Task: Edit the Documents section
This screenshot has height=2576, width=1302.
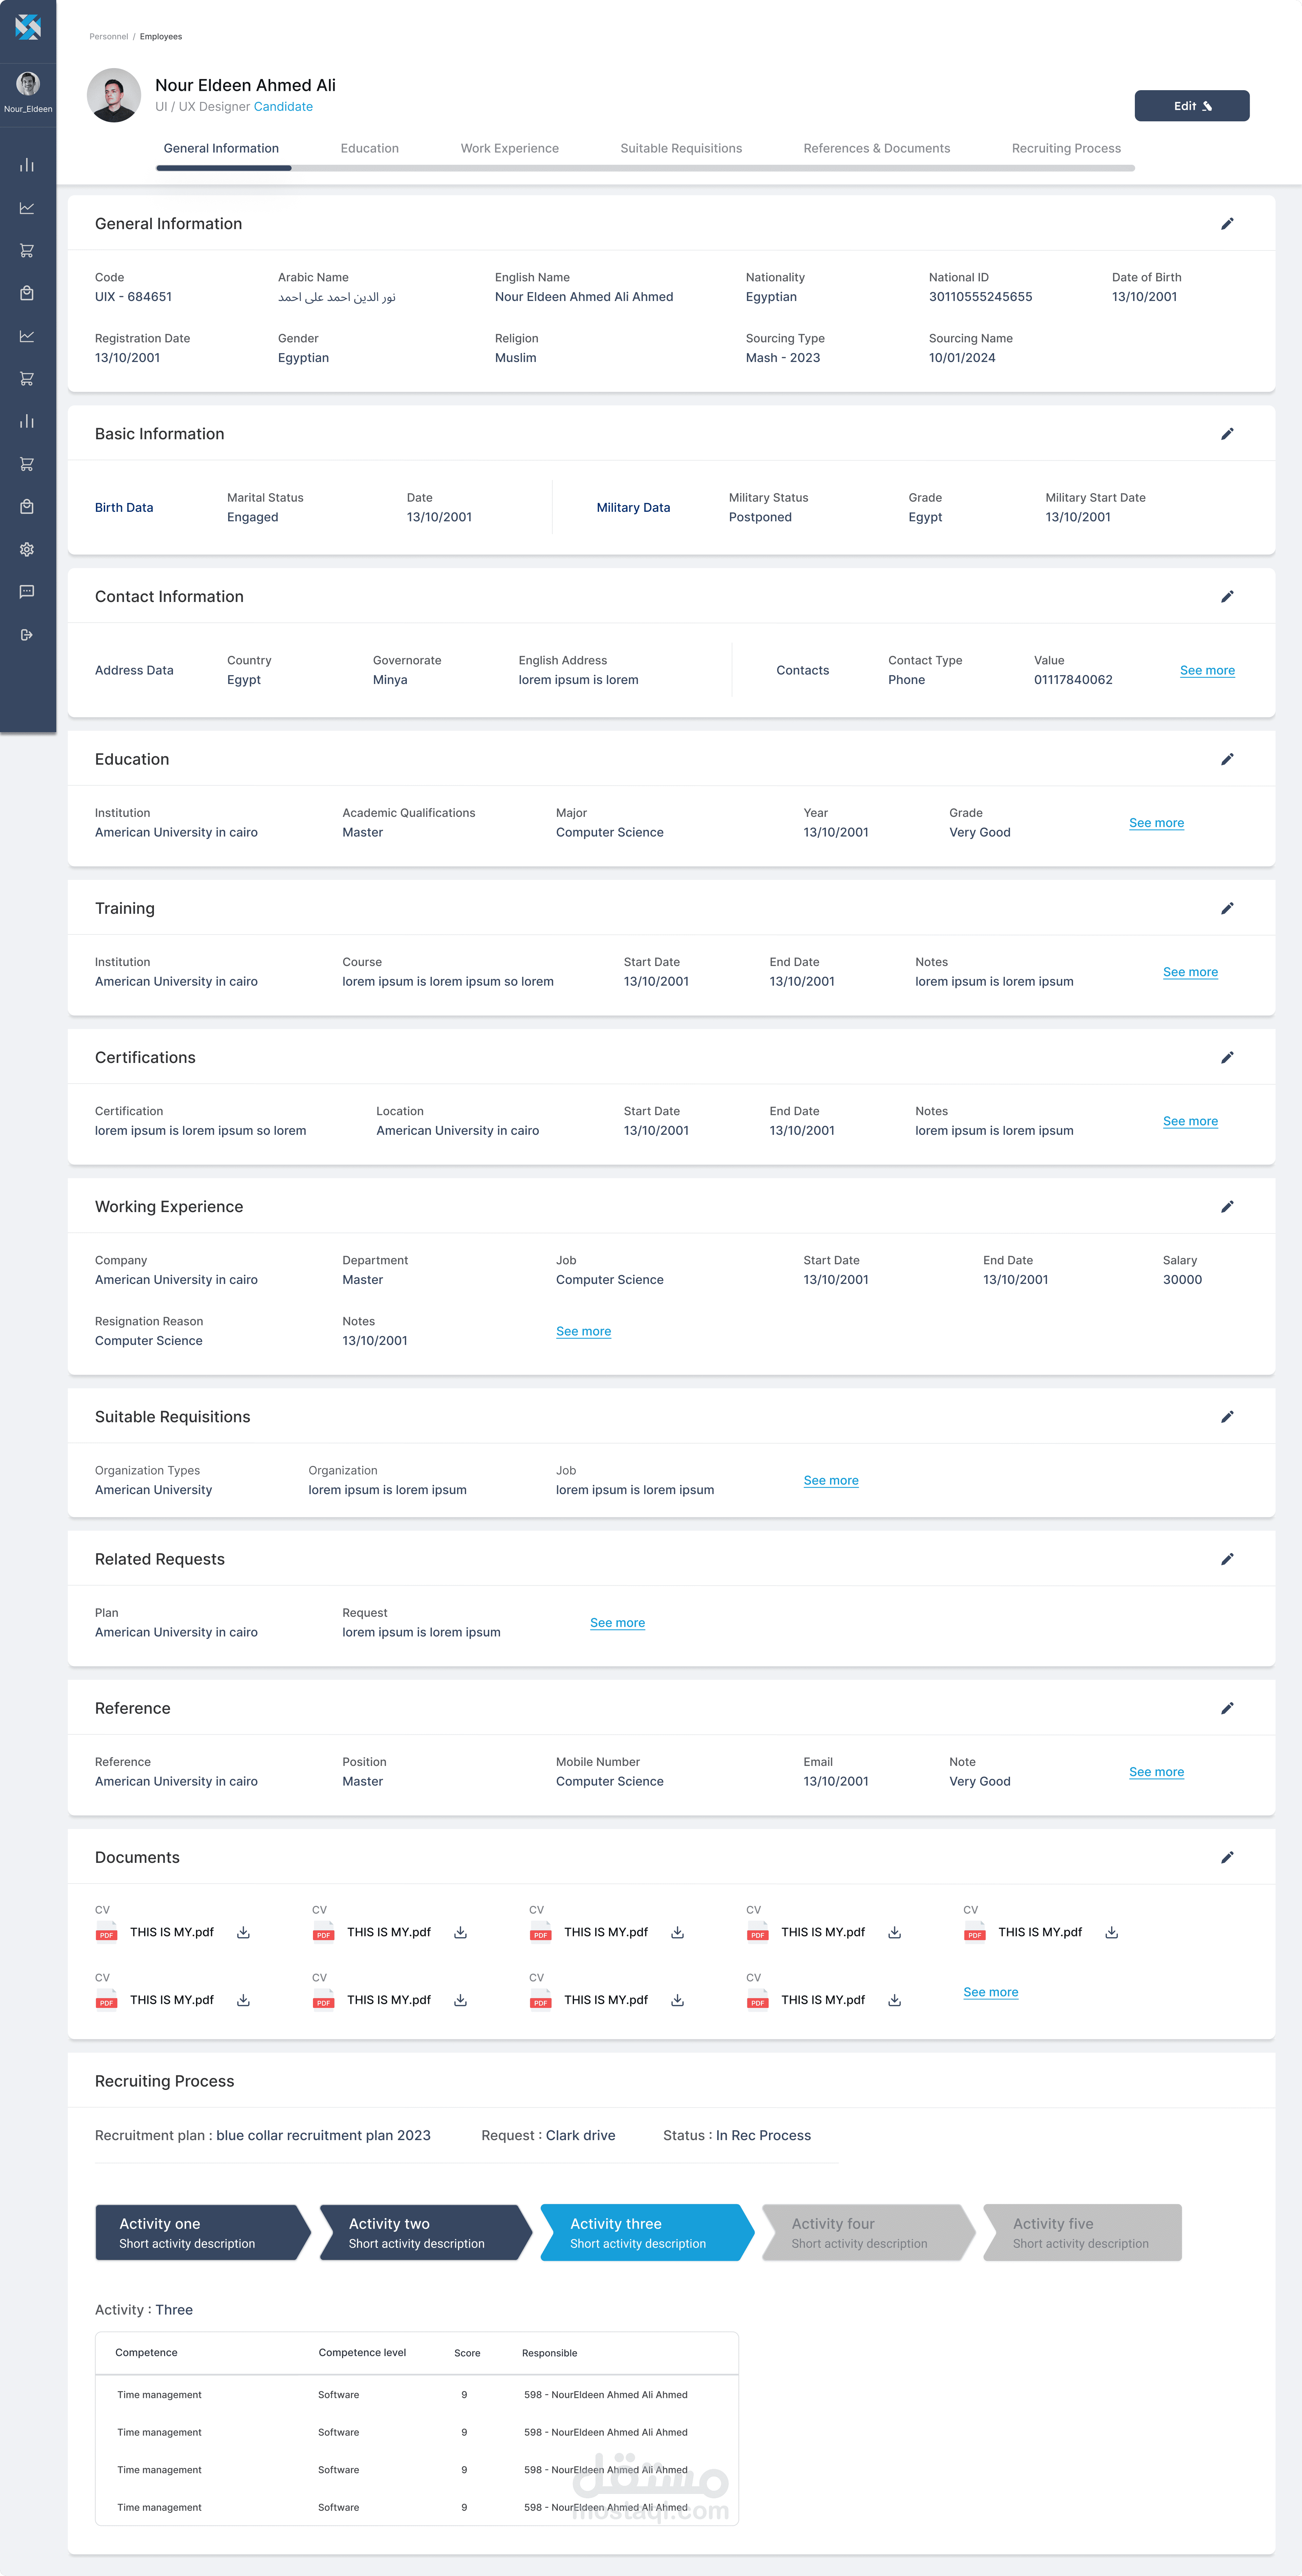Action: point(1227,1857)
